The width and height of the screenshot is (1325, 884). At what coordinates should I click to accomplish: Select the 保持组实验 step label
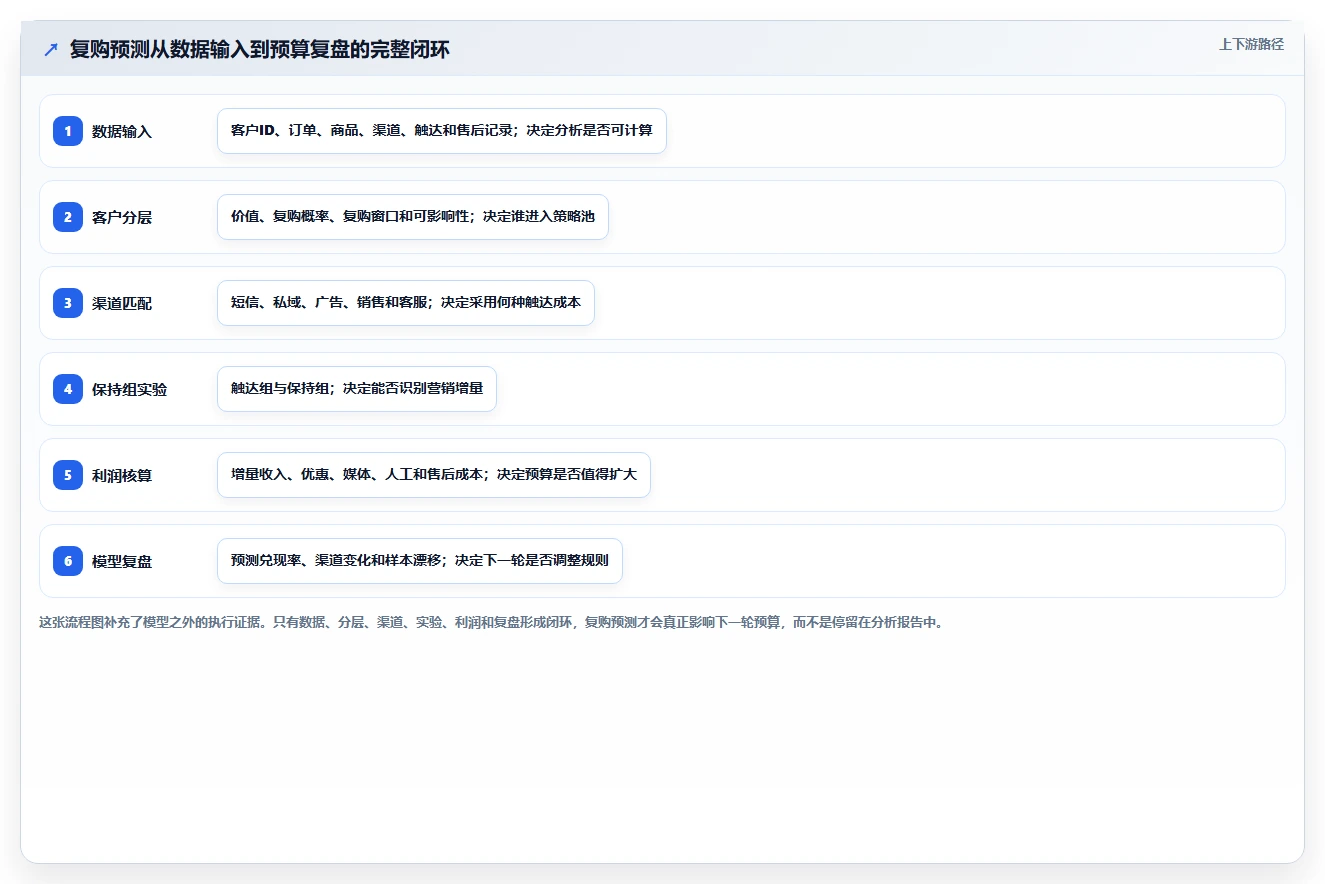click(130, 389)
